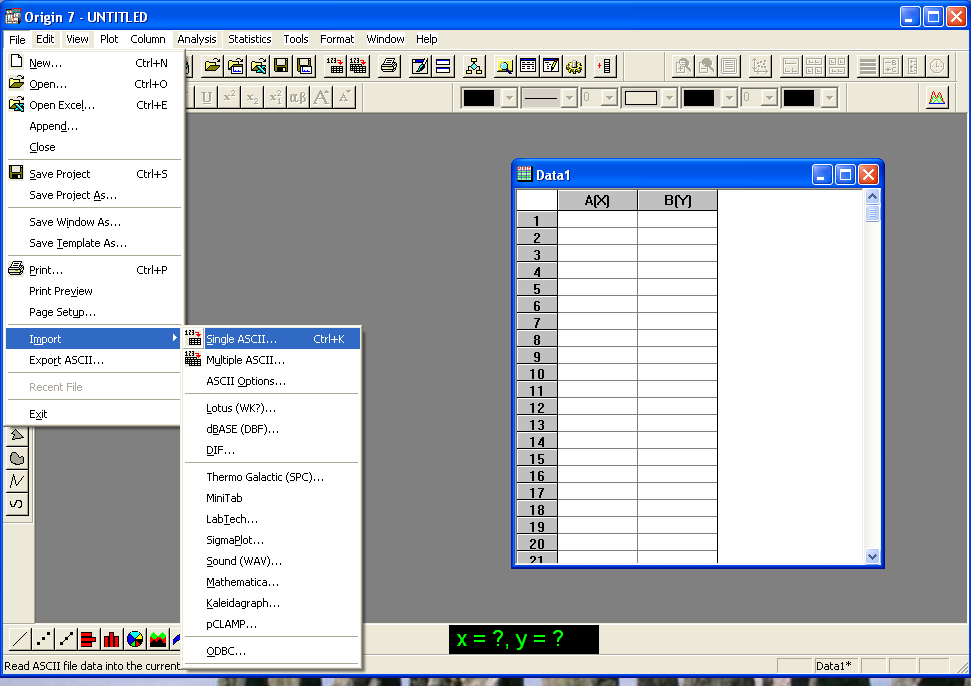
Task: Click the line plot icon
Action: pos(20,639)
